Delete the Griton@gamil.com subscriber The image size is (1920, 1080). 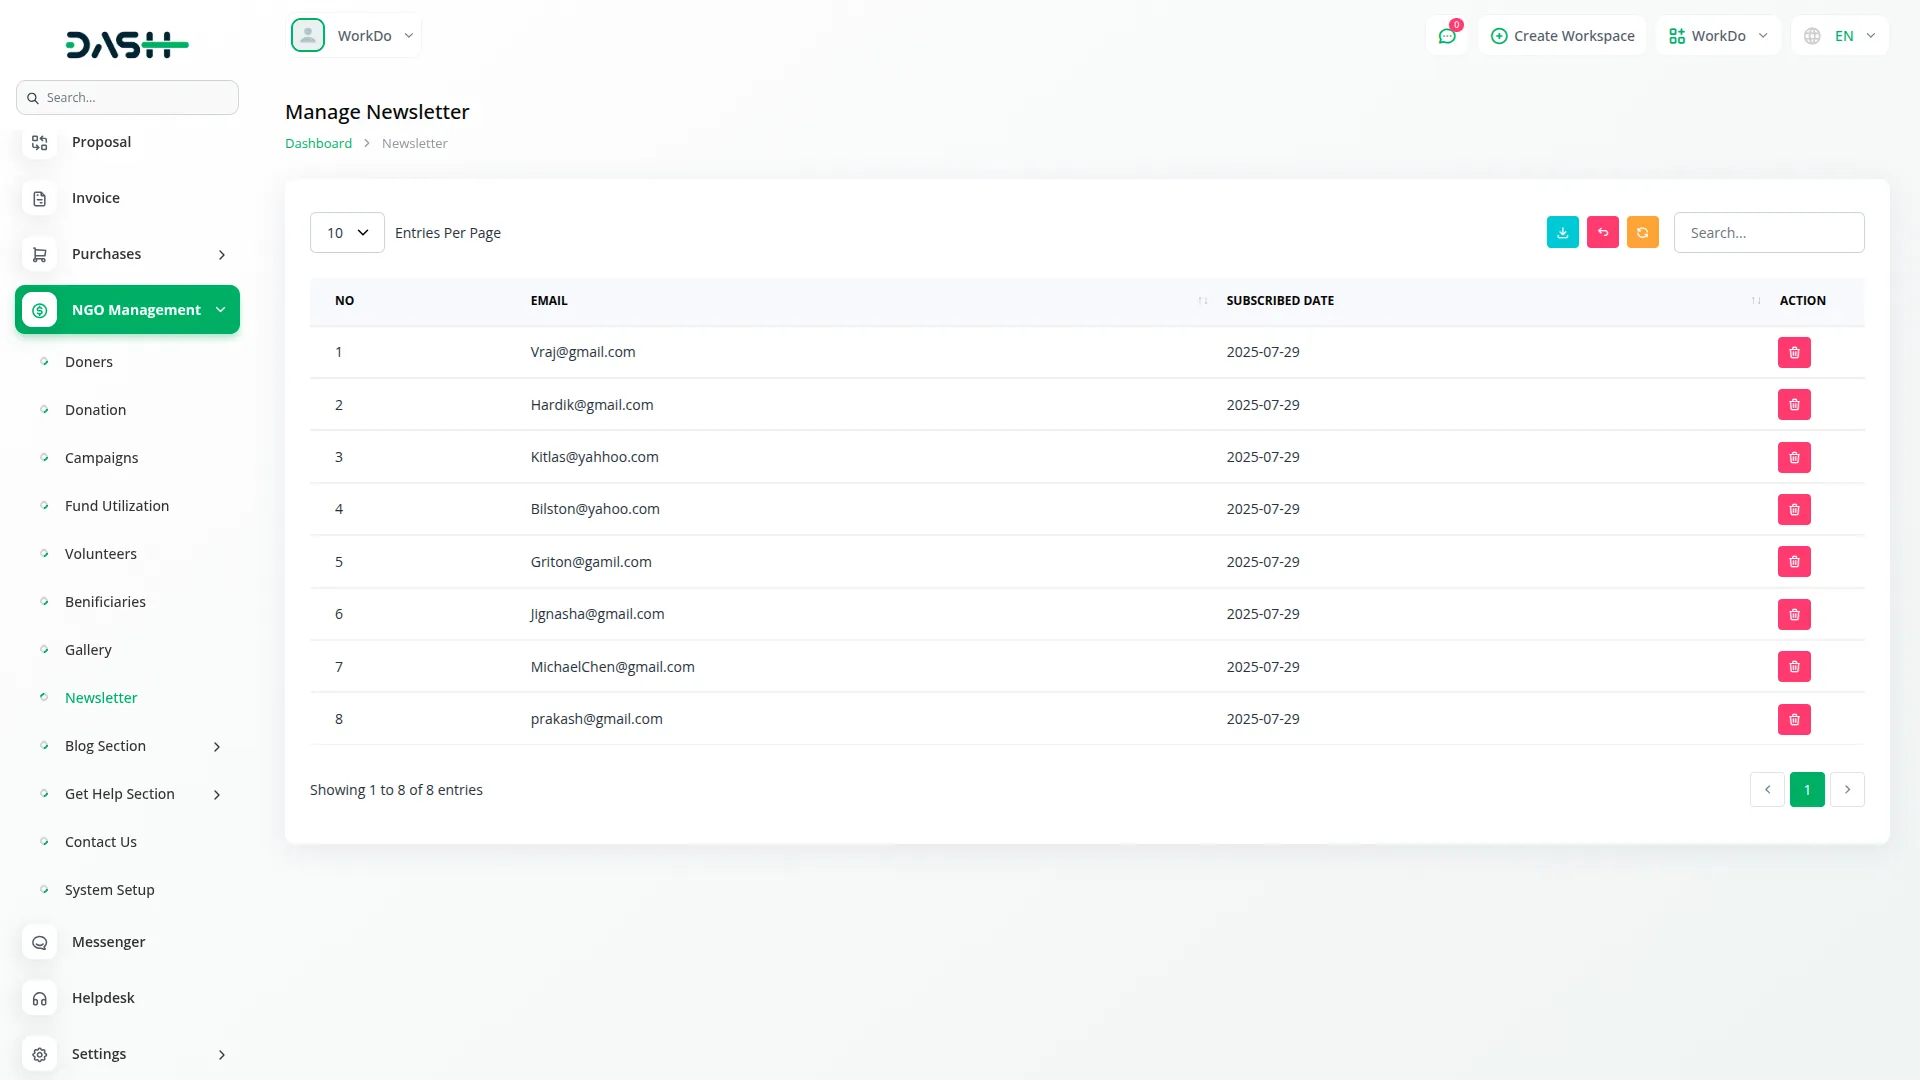point(1794,562)
